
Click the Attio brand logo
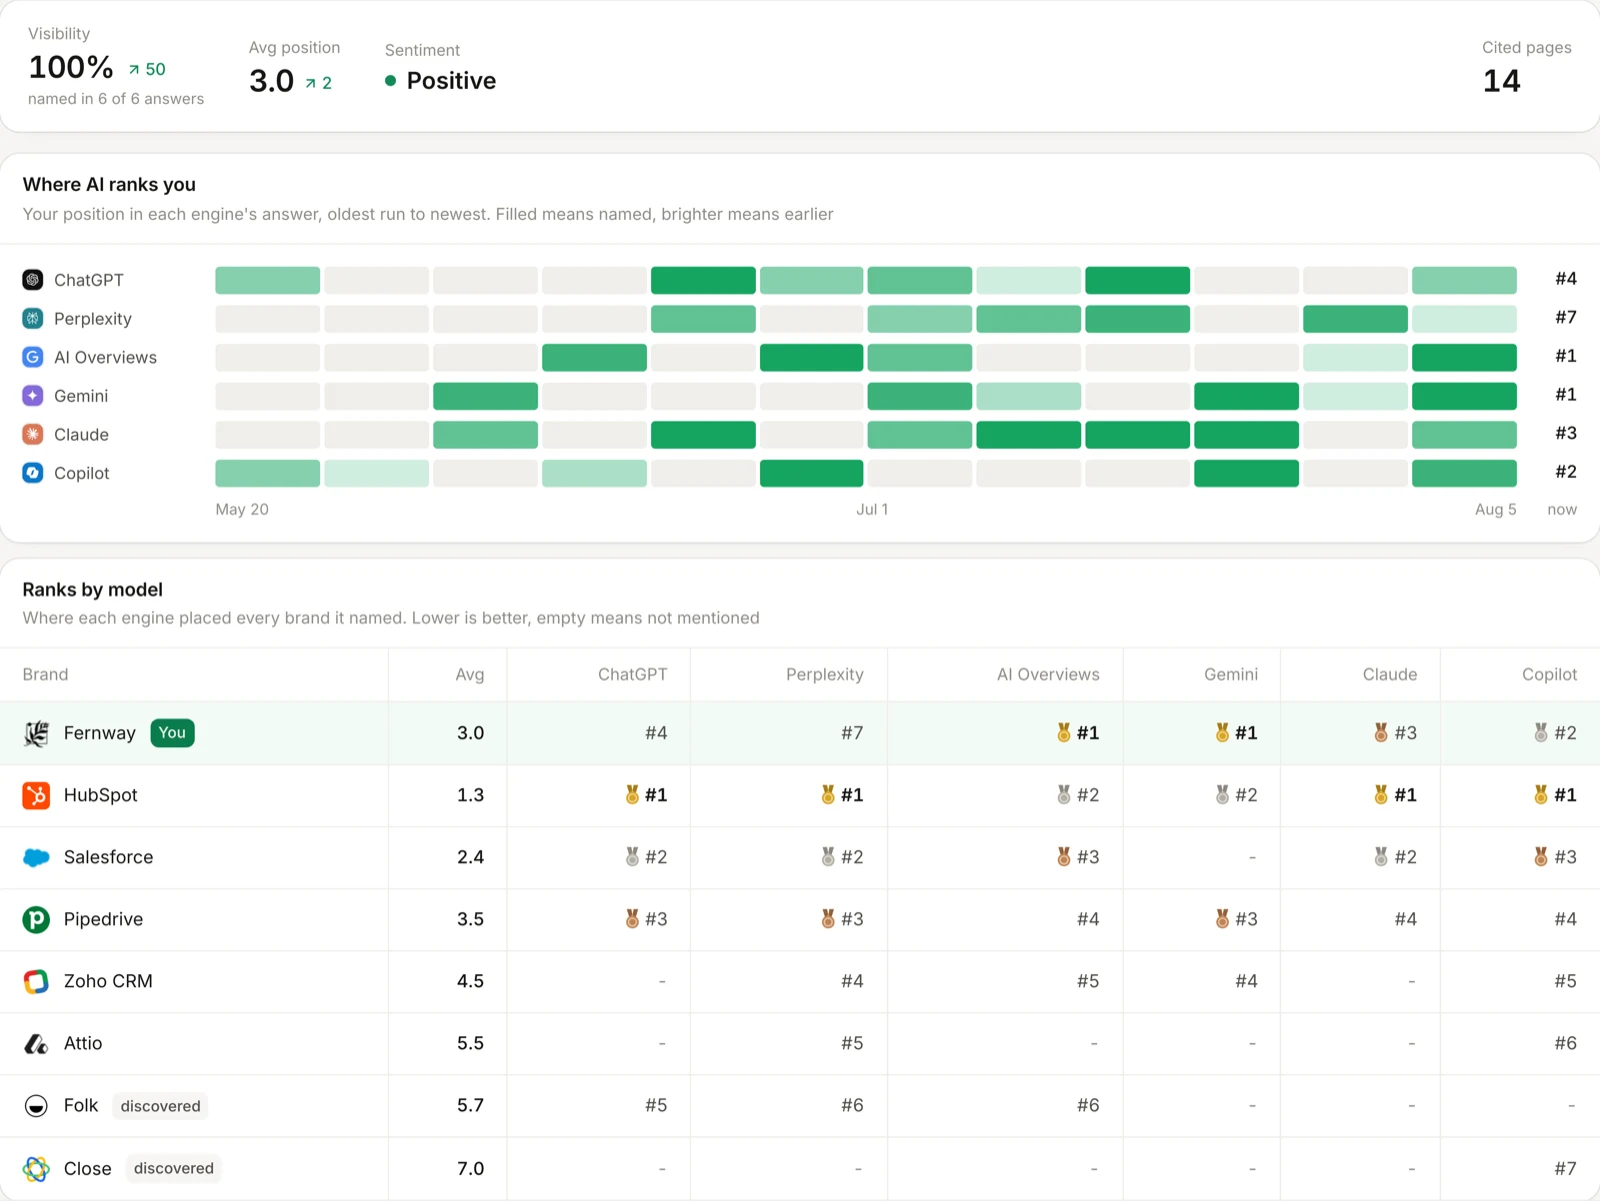(36, 1044)
